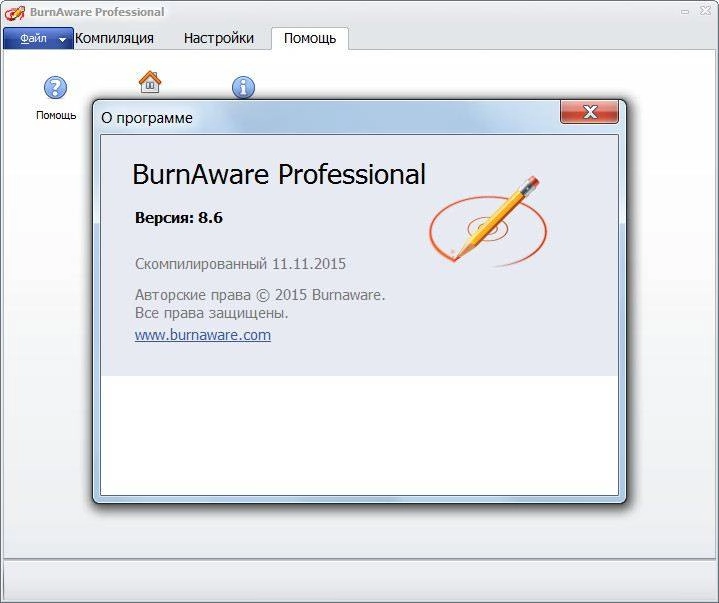Click the blue info about icon
719x603 pixels.
point(243,87)
